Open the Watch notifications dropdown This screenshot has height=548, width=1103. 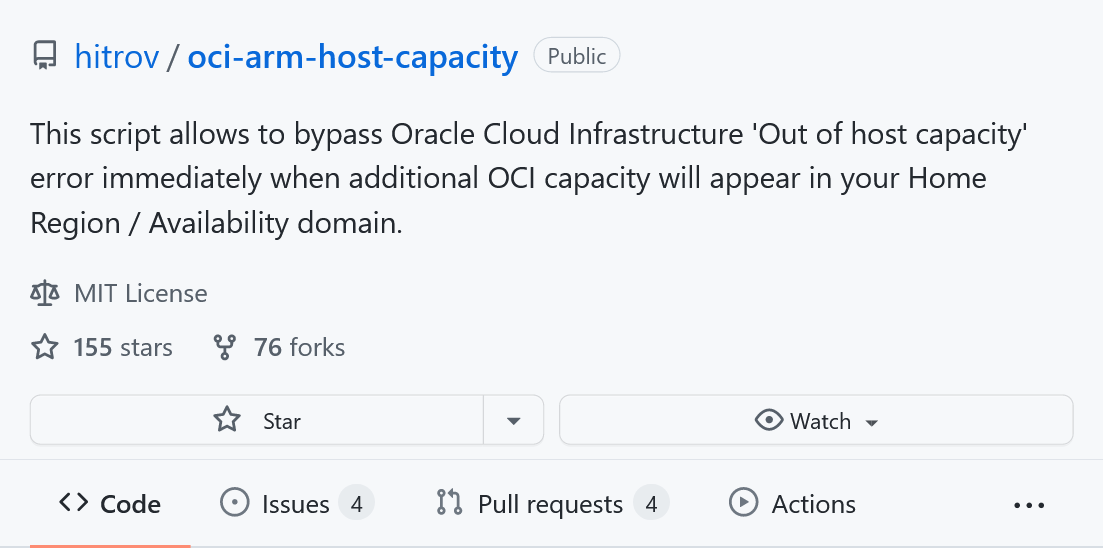(x=816, y=421)
